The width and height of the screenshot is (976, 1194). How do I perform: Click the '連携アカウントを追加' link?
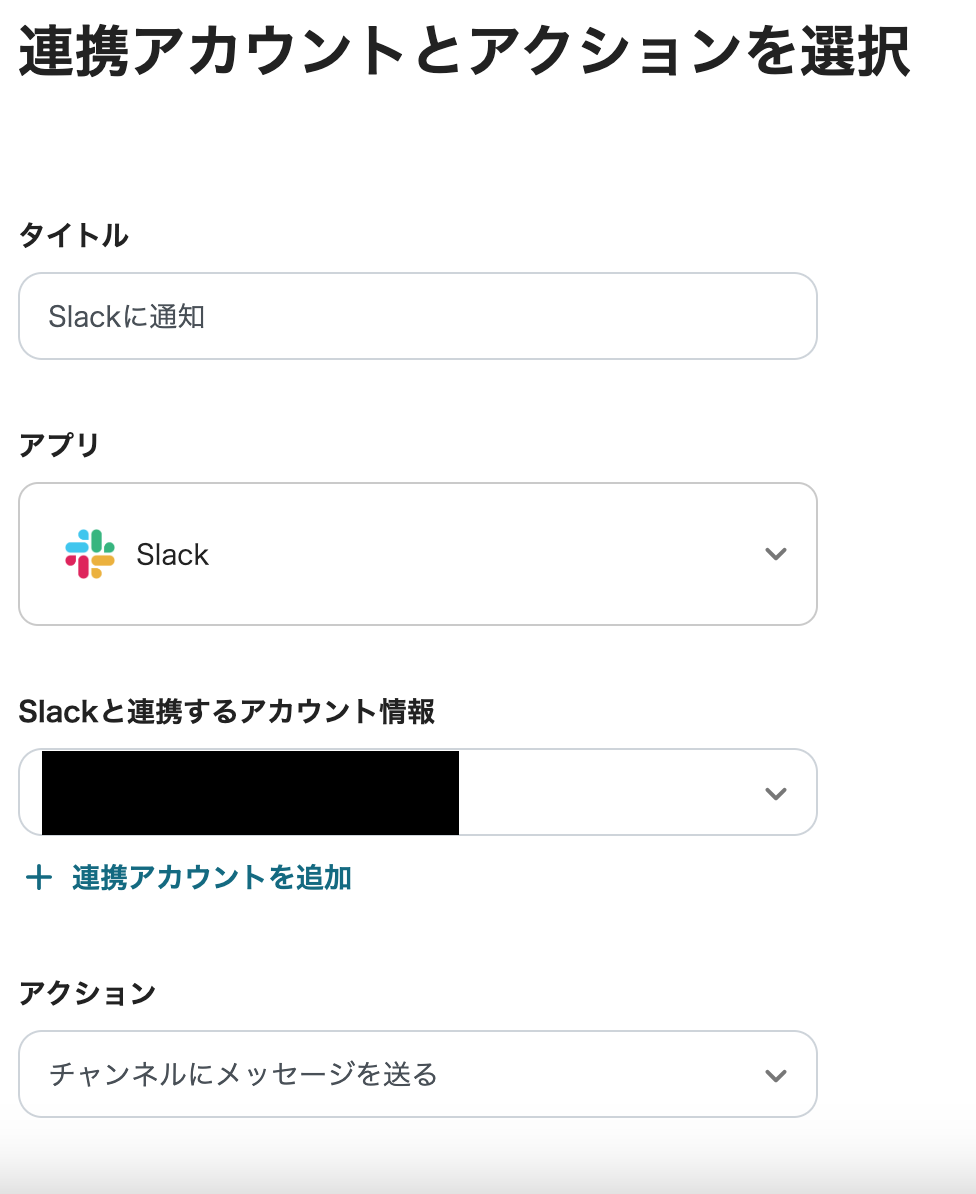click(x=211, y=878)
